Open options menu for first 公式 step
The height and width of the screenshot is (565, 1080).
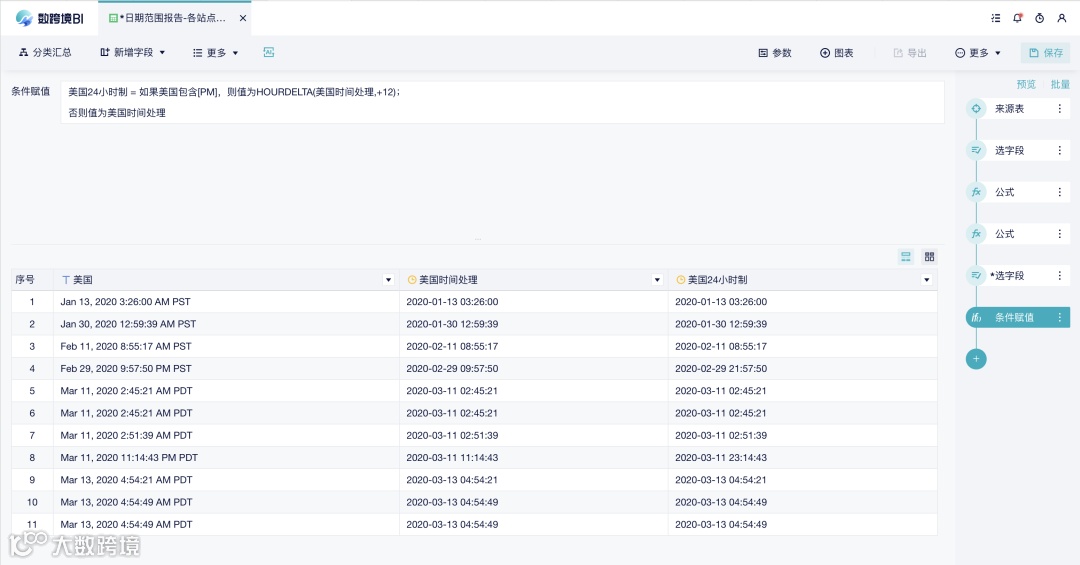pos(1059,192)
